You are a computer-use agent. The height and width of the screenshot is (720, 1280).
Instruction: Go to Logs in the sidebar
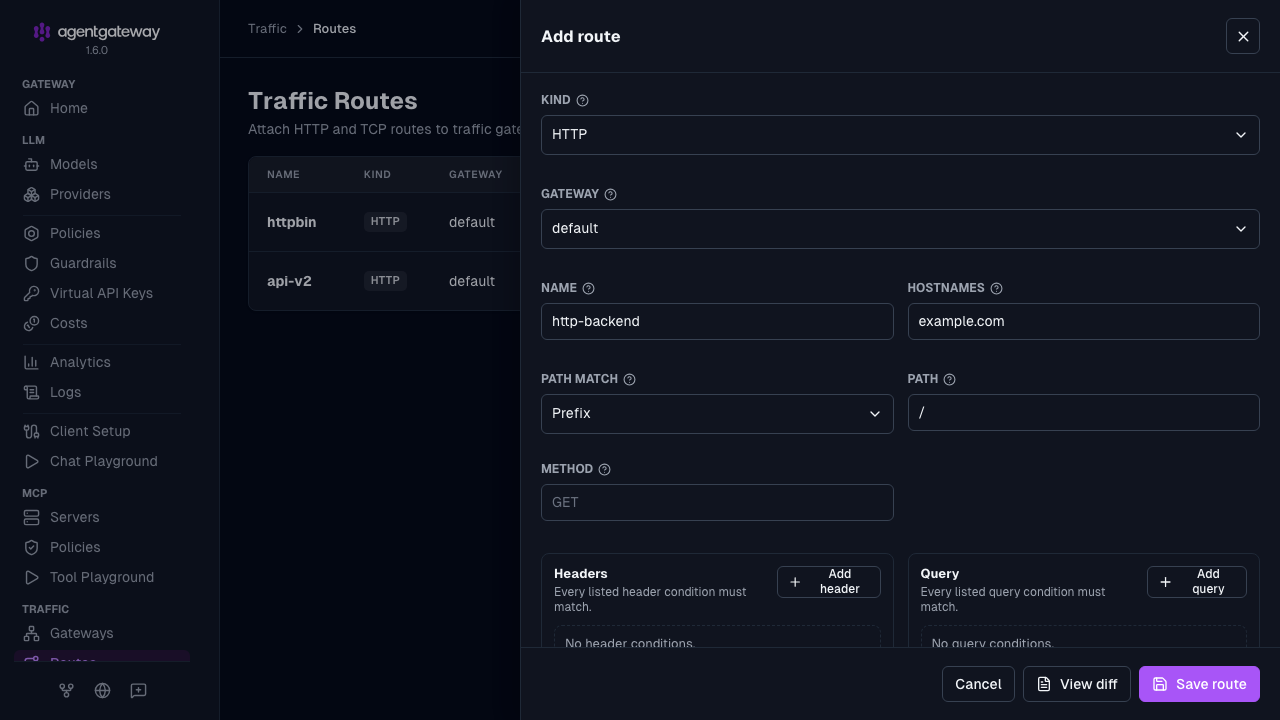point(101,392)
